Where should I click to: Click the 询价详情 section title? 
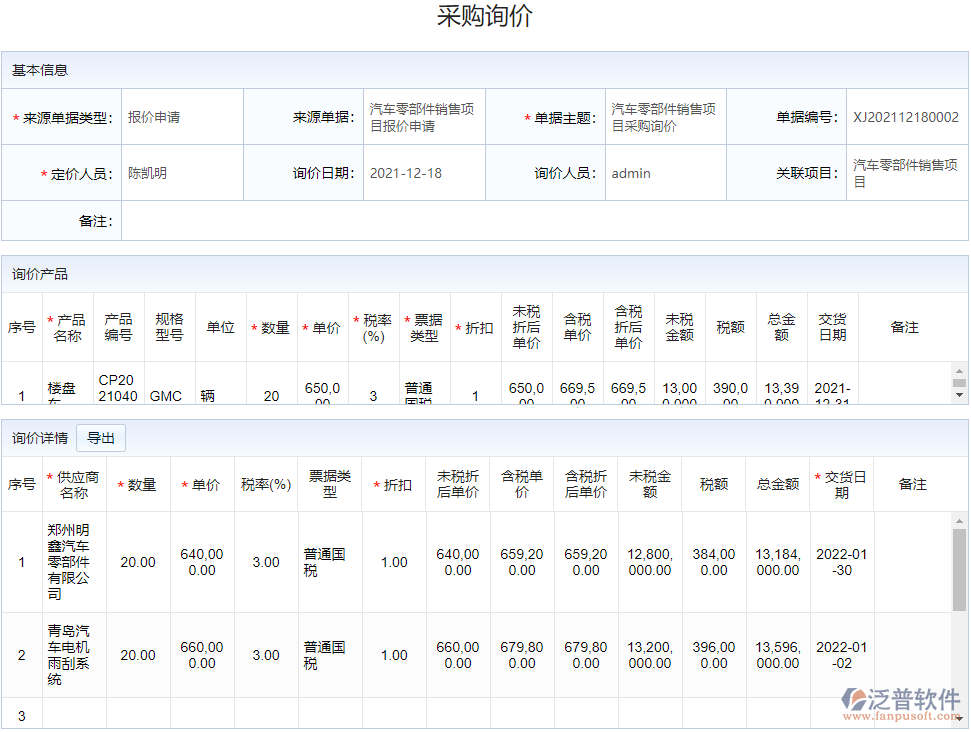pyautogui.click(x=40, y=438)
